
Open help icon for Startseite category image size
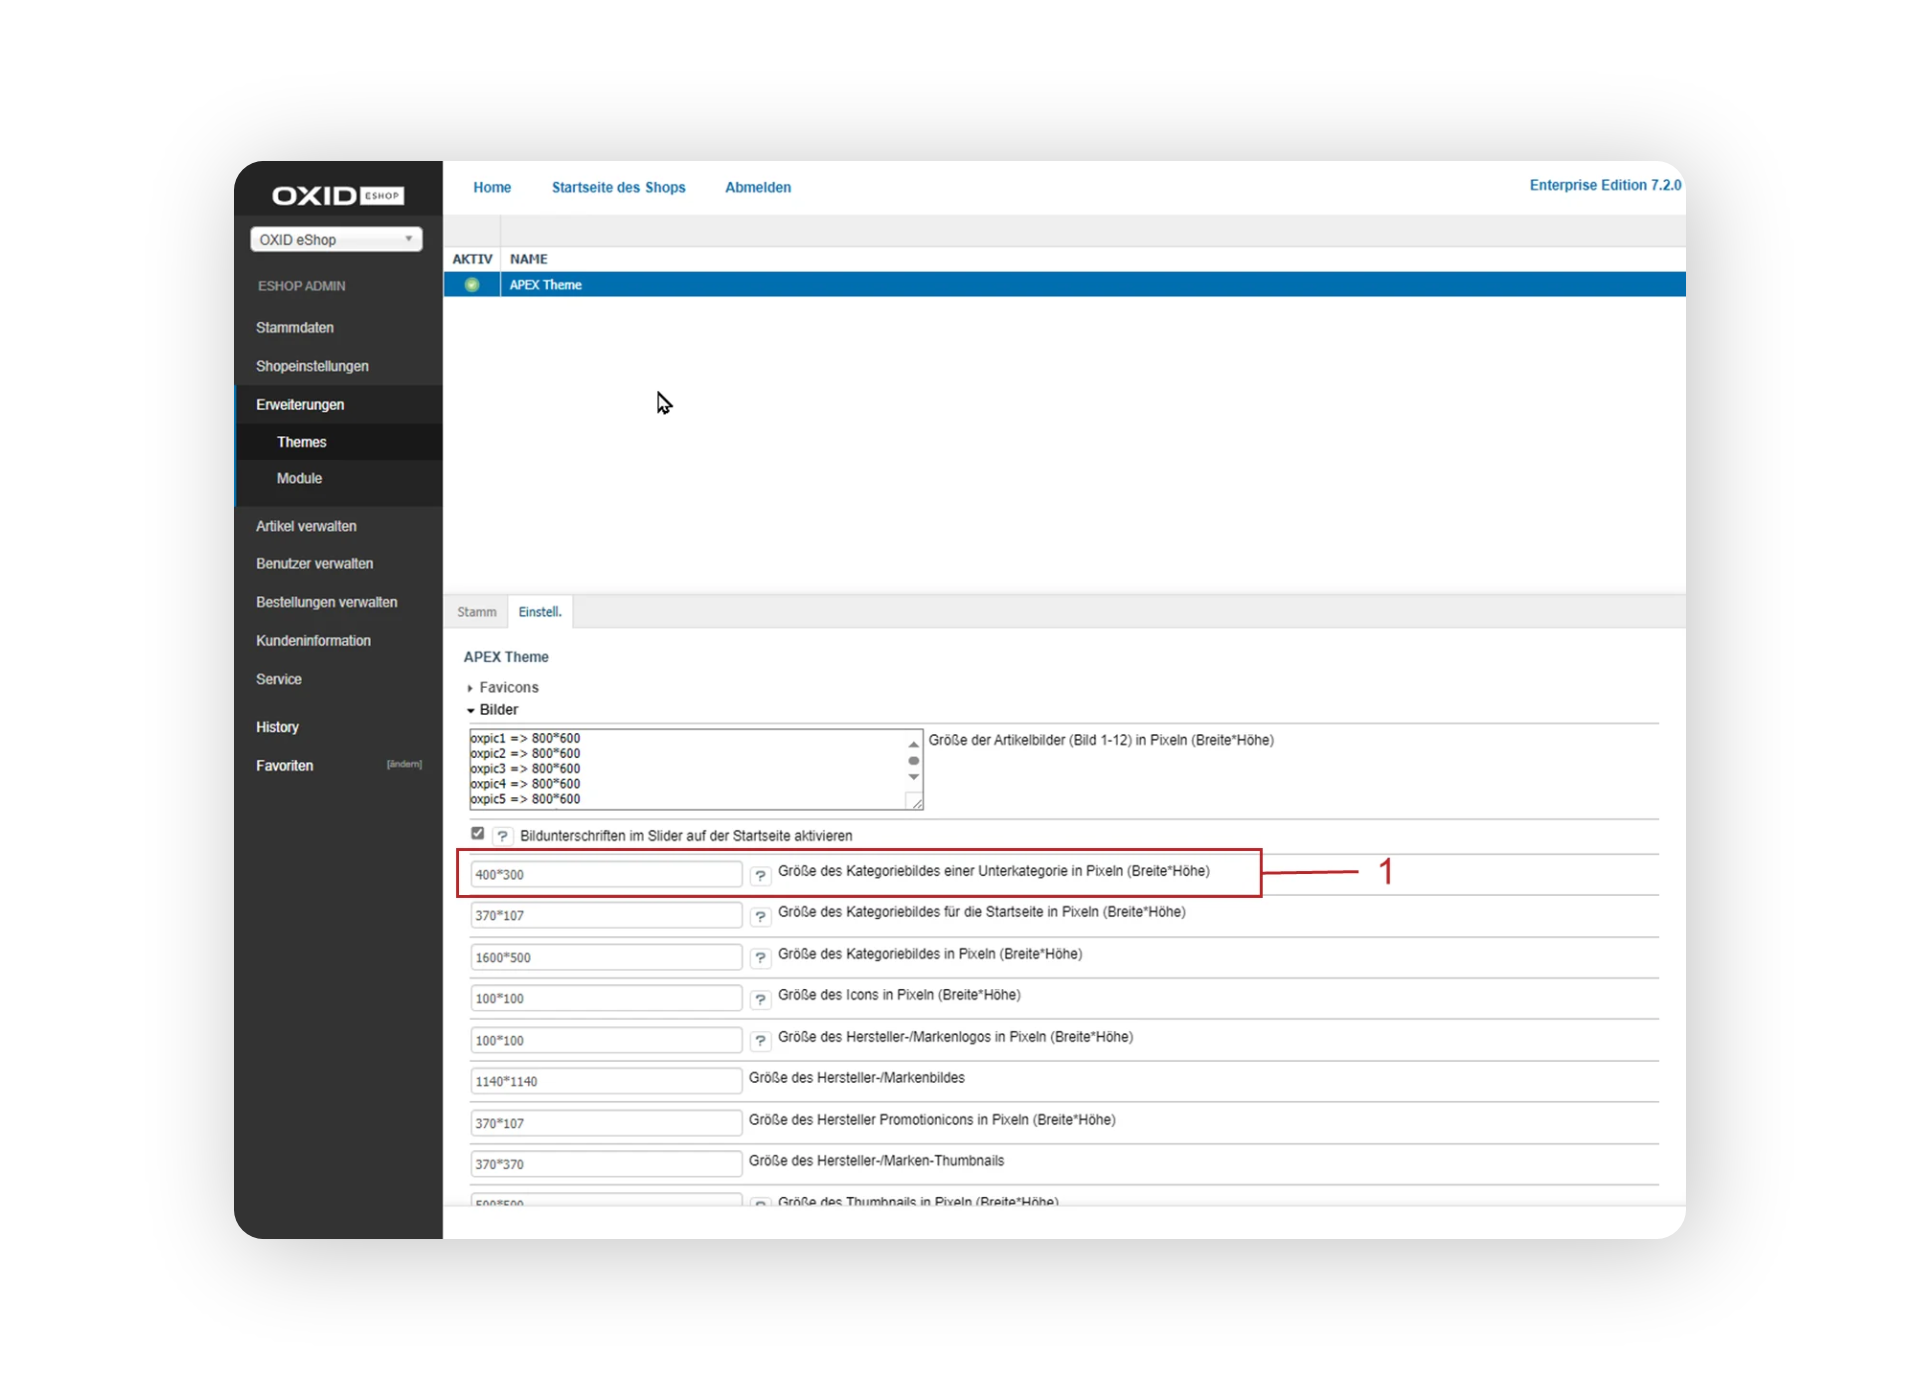coord(760,916)
